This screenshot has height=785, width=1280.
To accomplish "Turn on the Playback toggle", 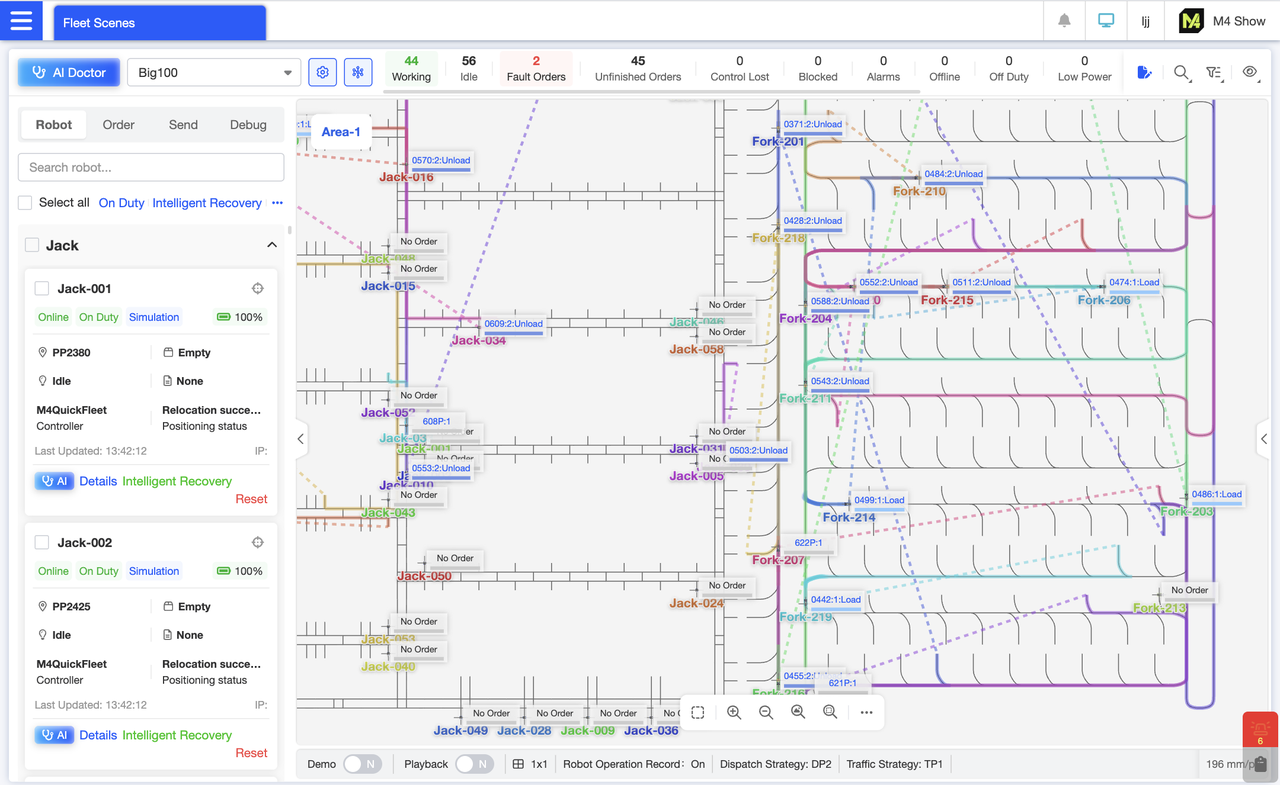I will click(x=474, y=763).
